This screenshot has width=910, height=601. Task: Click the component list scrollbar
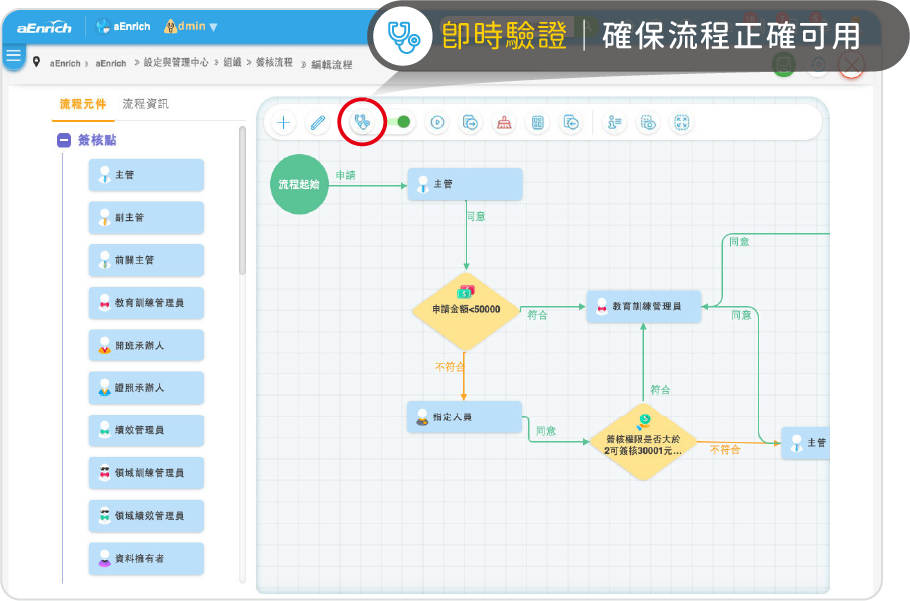coord(243,200)
